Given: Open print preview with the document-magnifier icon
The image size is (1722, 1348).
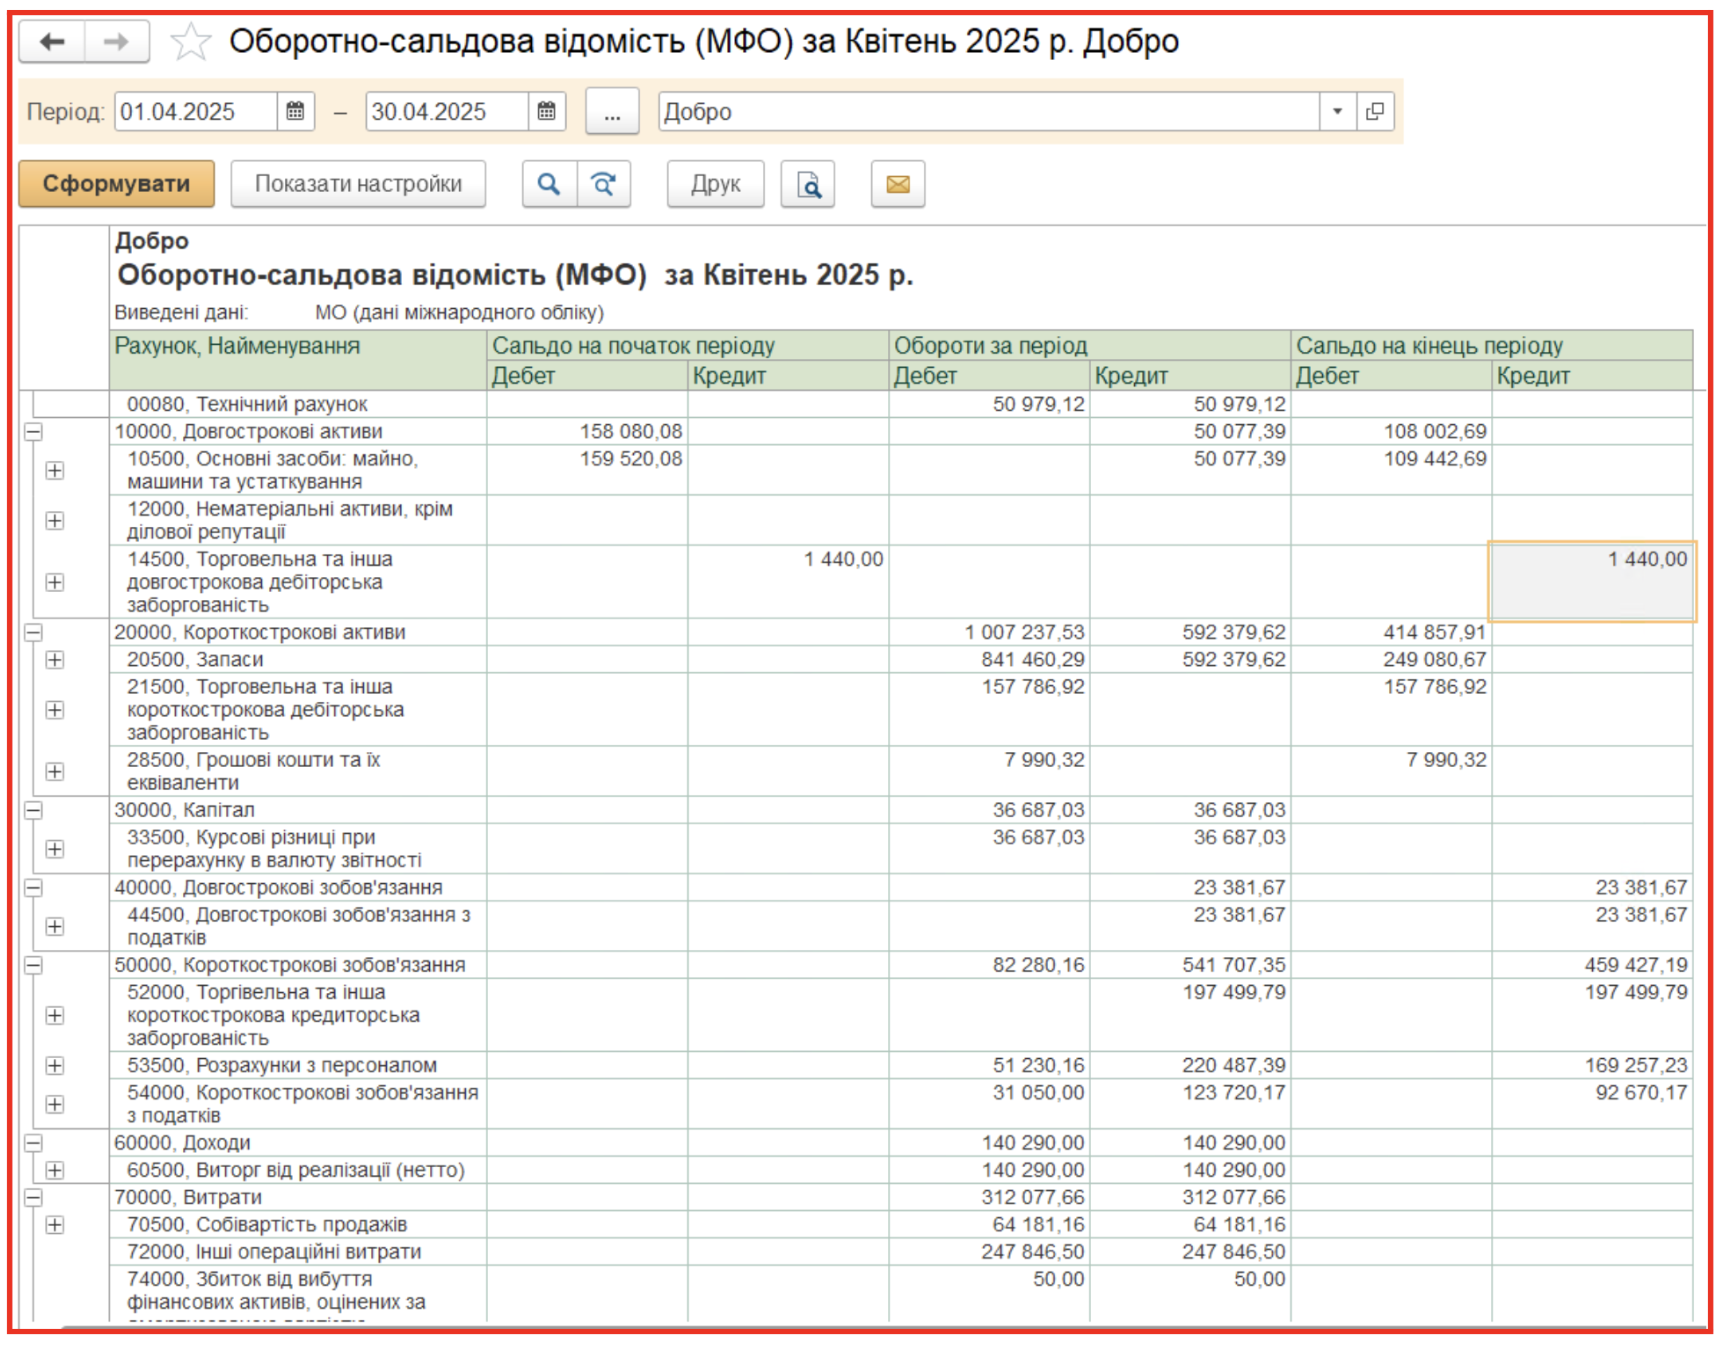Looking at the screenshot, I should pos(808,184).
